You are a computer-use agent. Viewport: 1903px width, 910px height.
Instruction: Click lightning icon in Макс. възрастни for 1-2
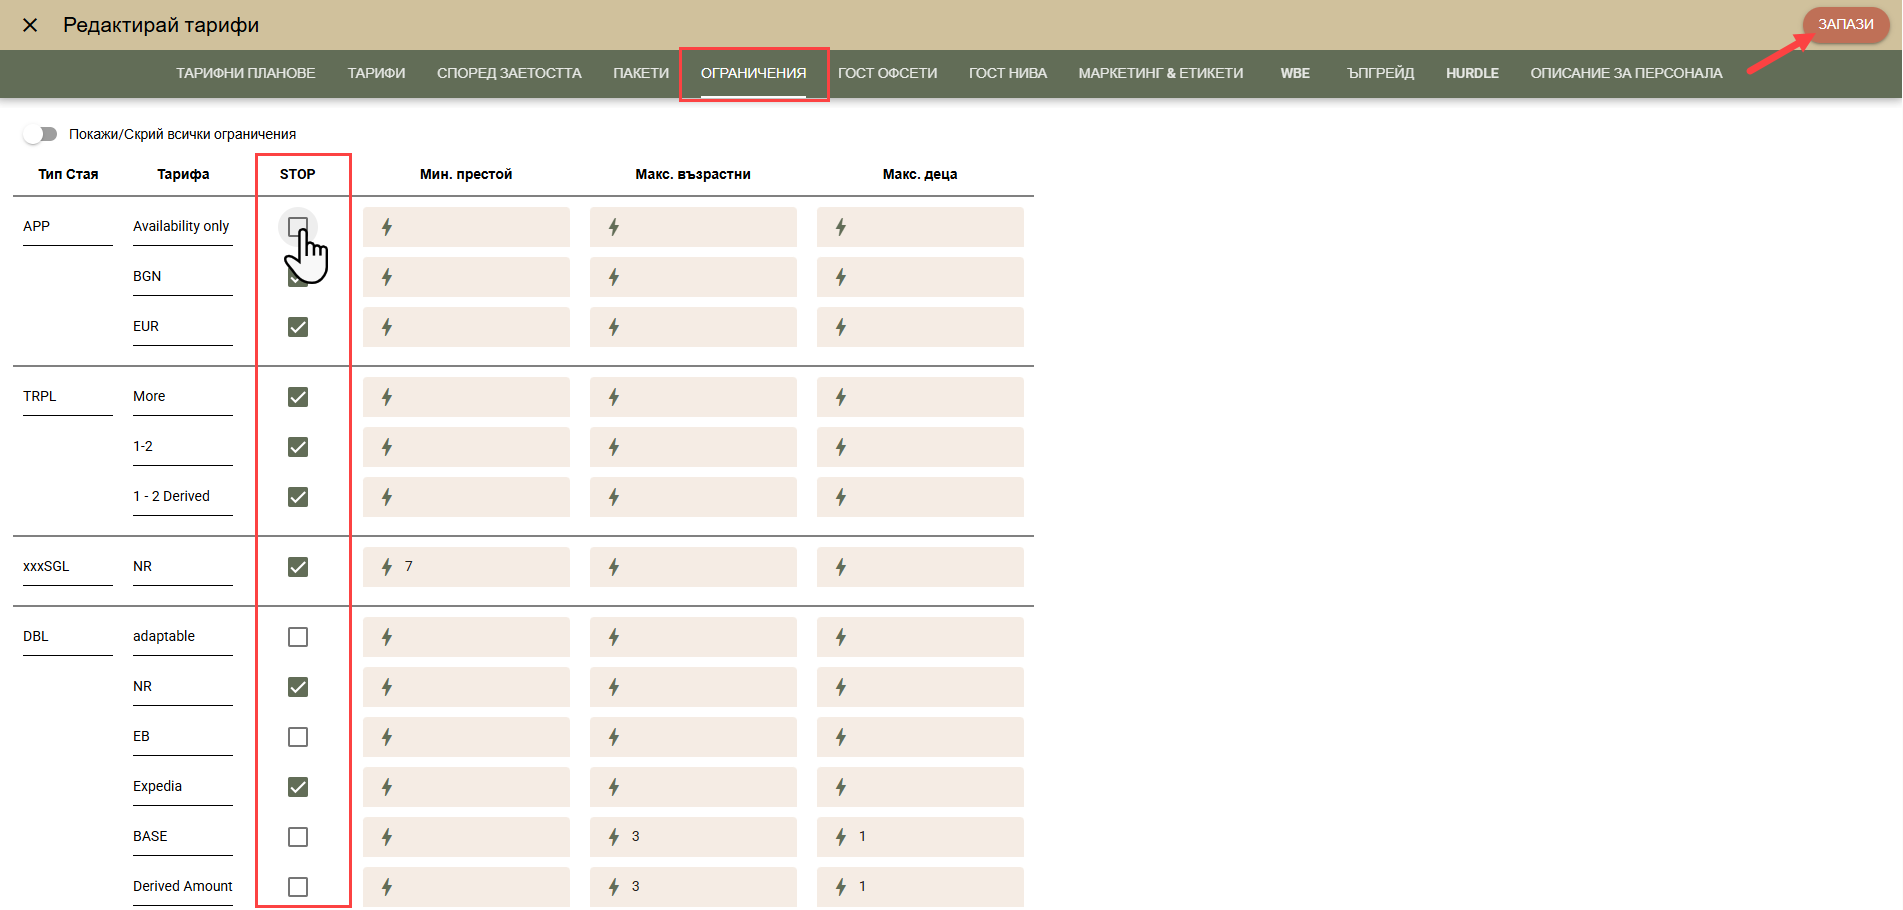pos(614,447)
